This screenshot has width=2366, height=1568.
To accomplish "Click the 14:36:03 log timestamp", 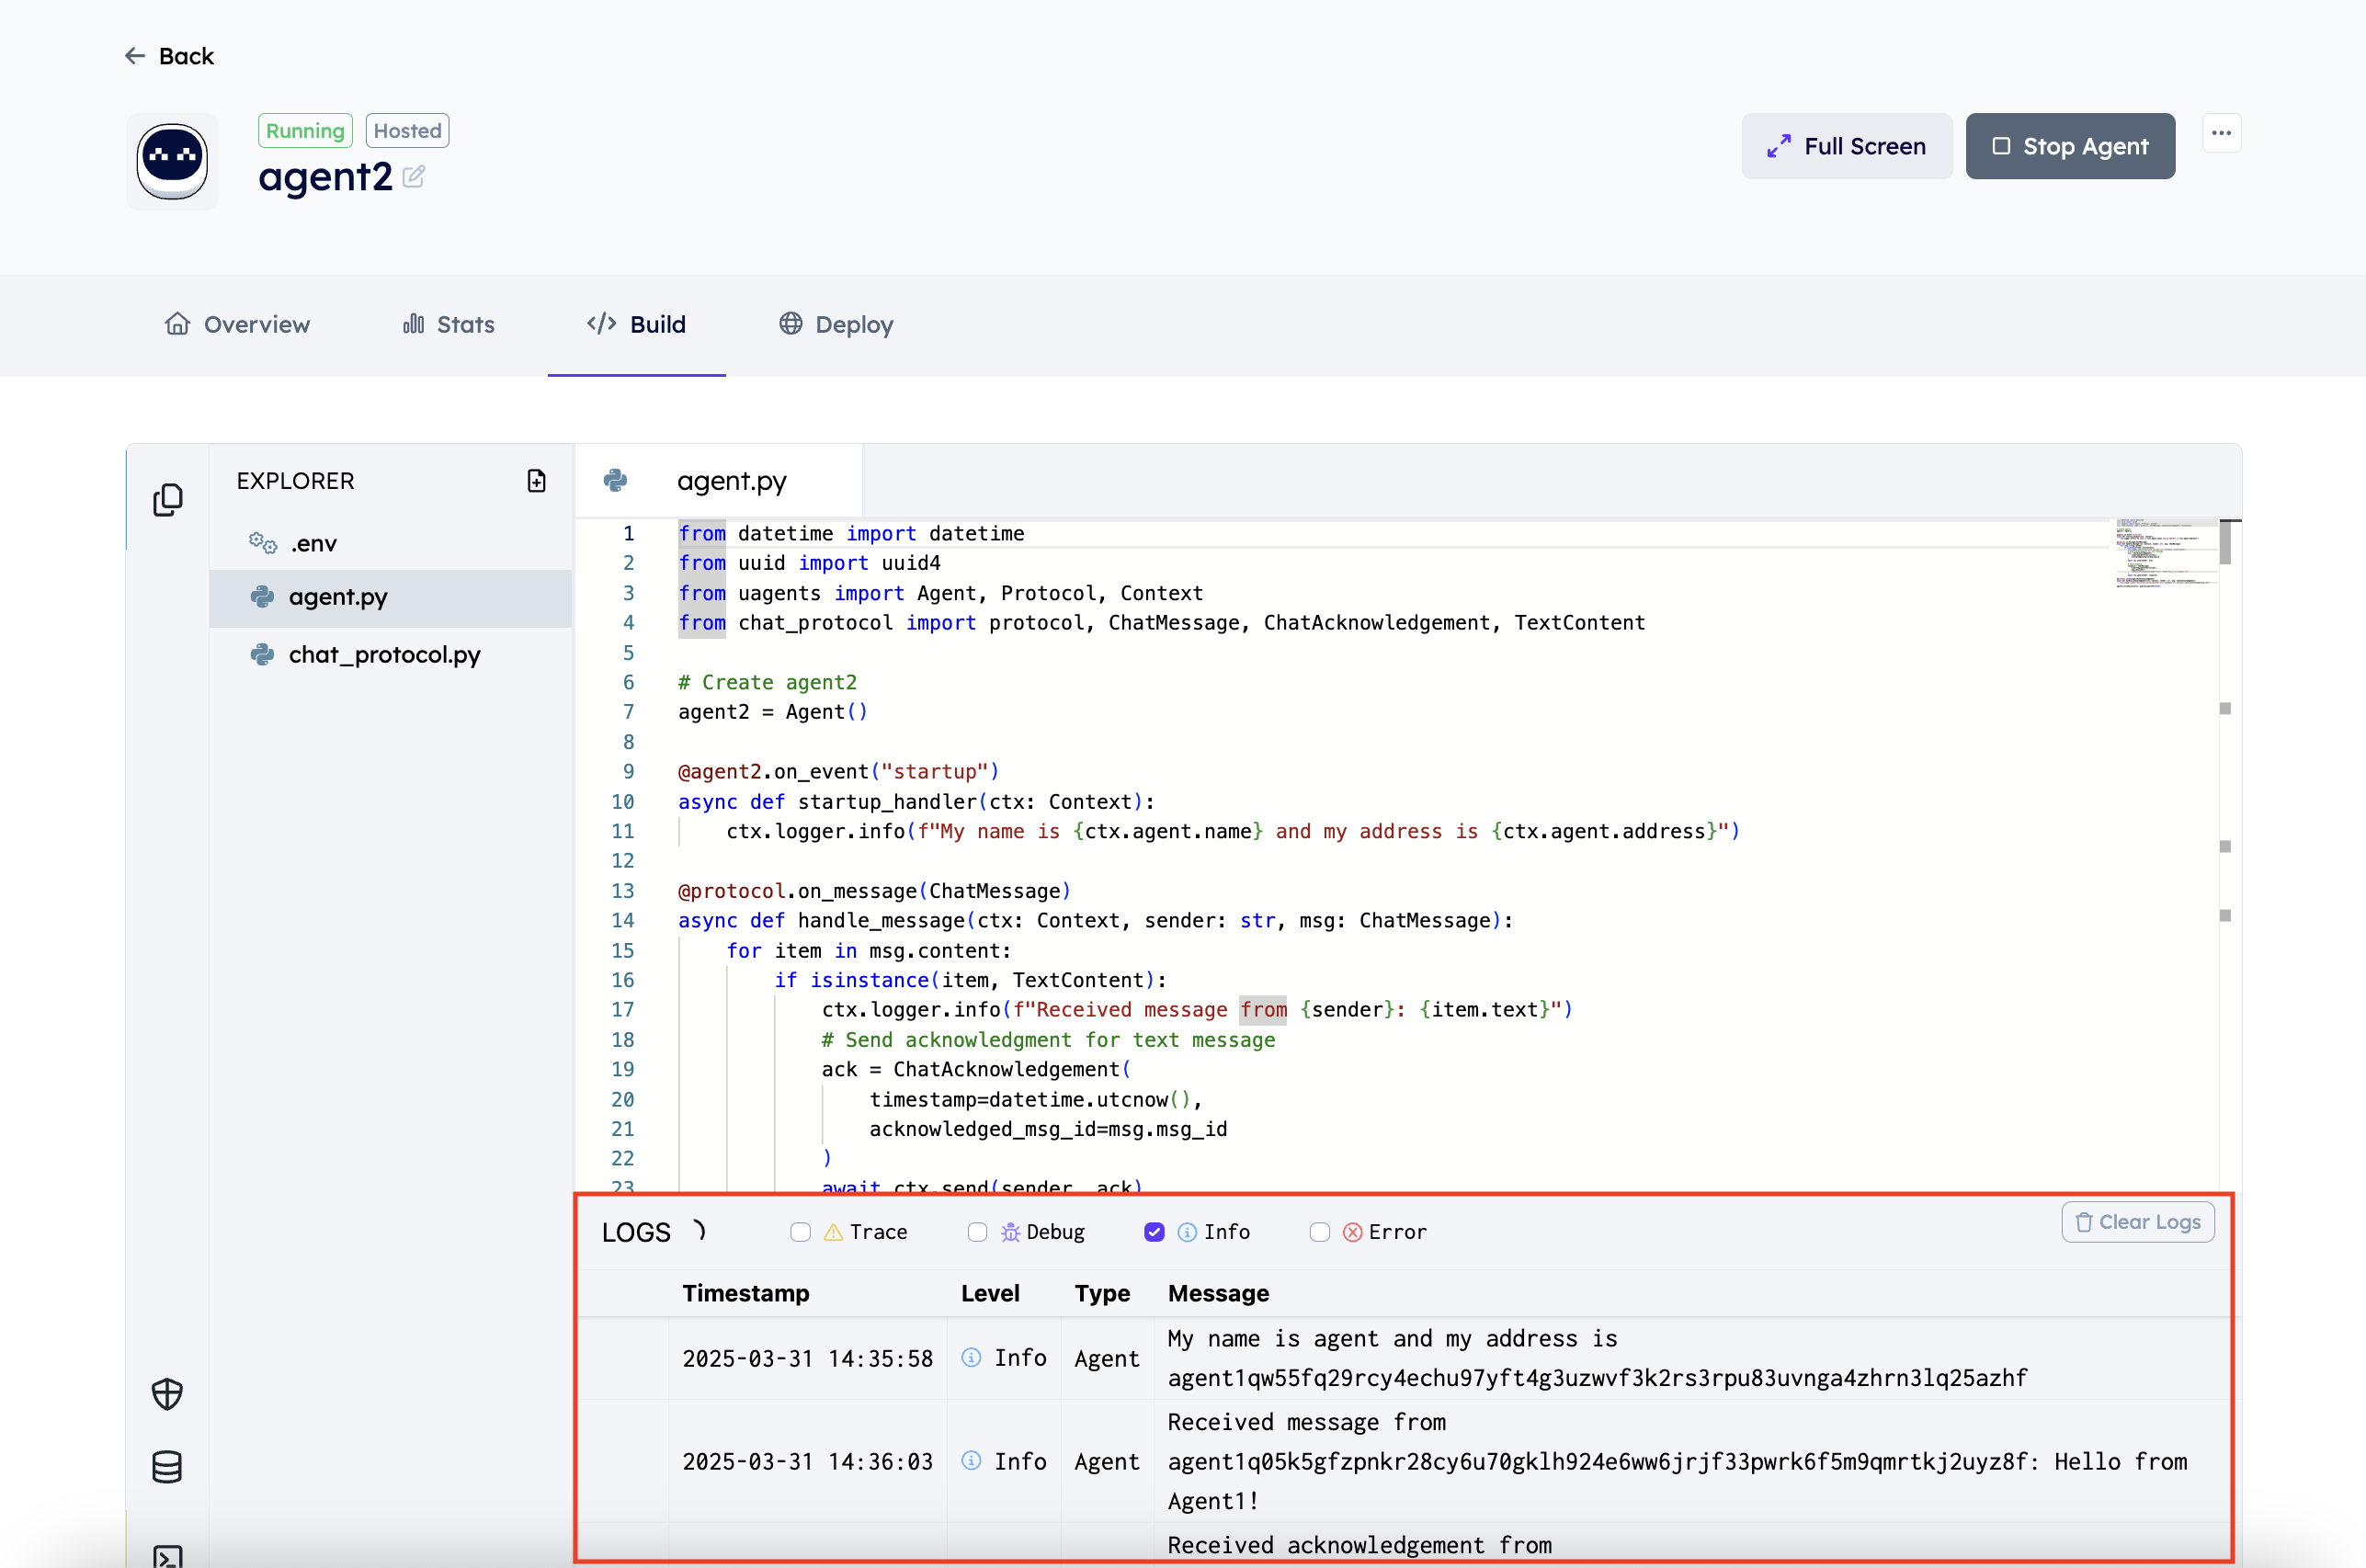I will click(x=807, y=1461).
